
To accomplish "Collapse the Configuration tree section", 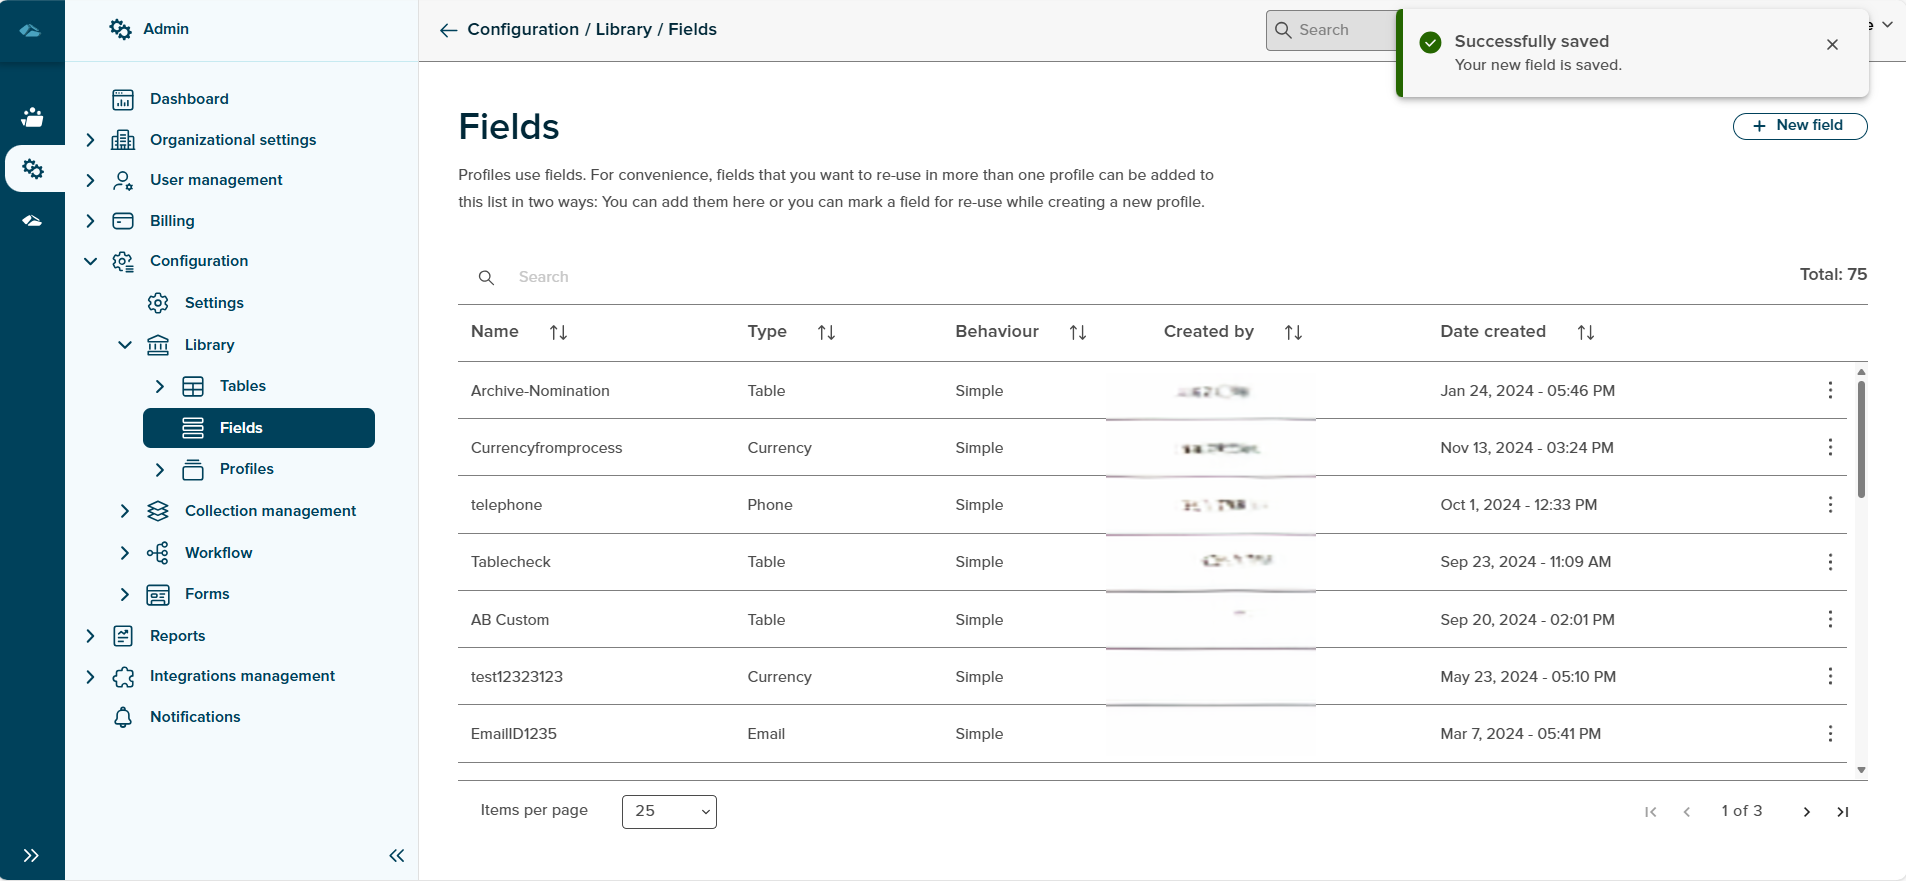I will pos(90,261).
